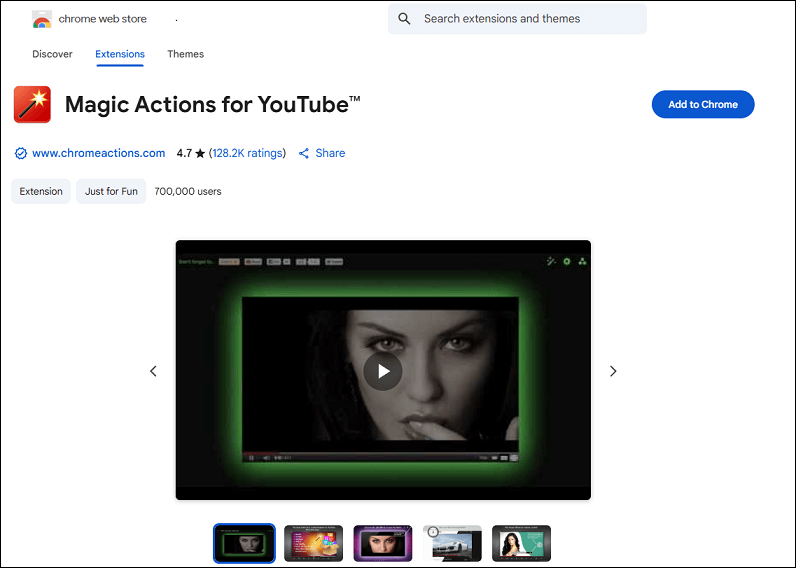Switch to the Extensions tab

click(120, 54)
